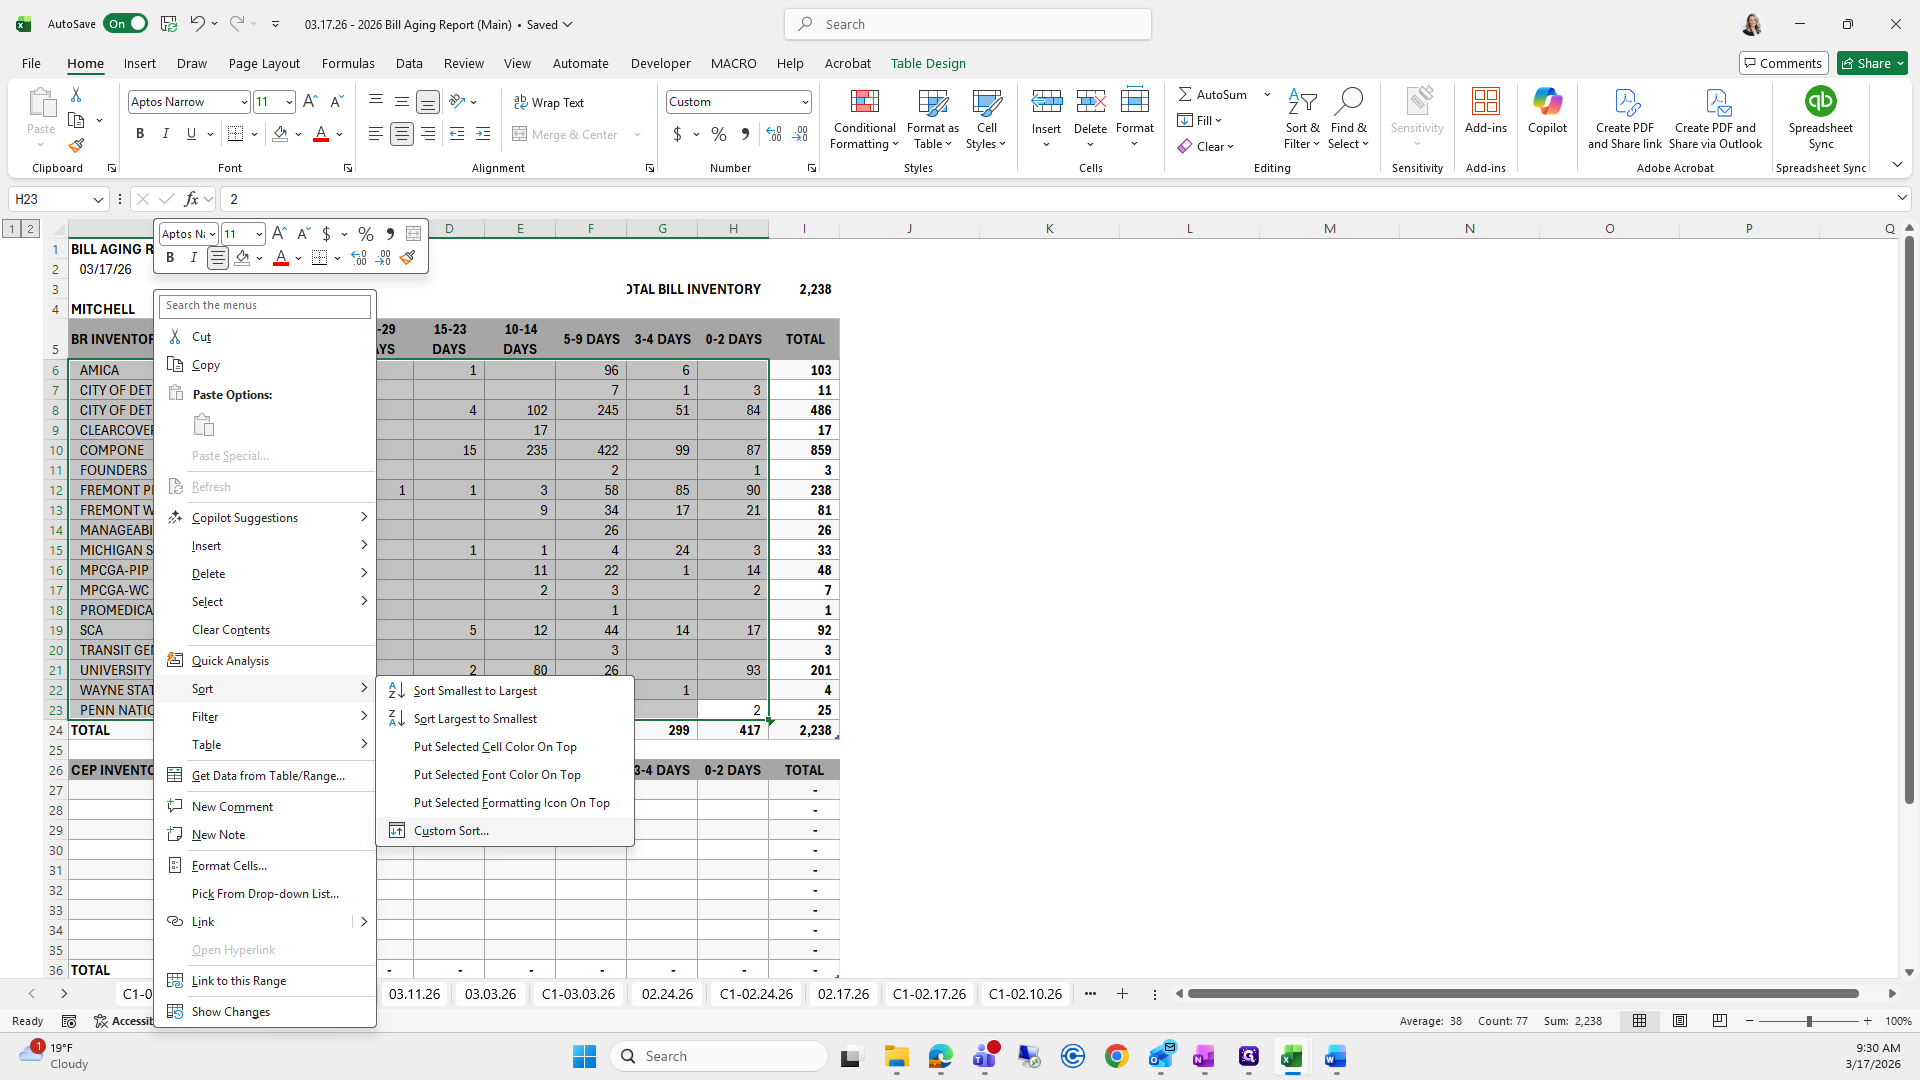Choose Custom Sort from the submenu
Image resolution: width=1920 pixels, height=1080 pixels.
pos(451,831)
